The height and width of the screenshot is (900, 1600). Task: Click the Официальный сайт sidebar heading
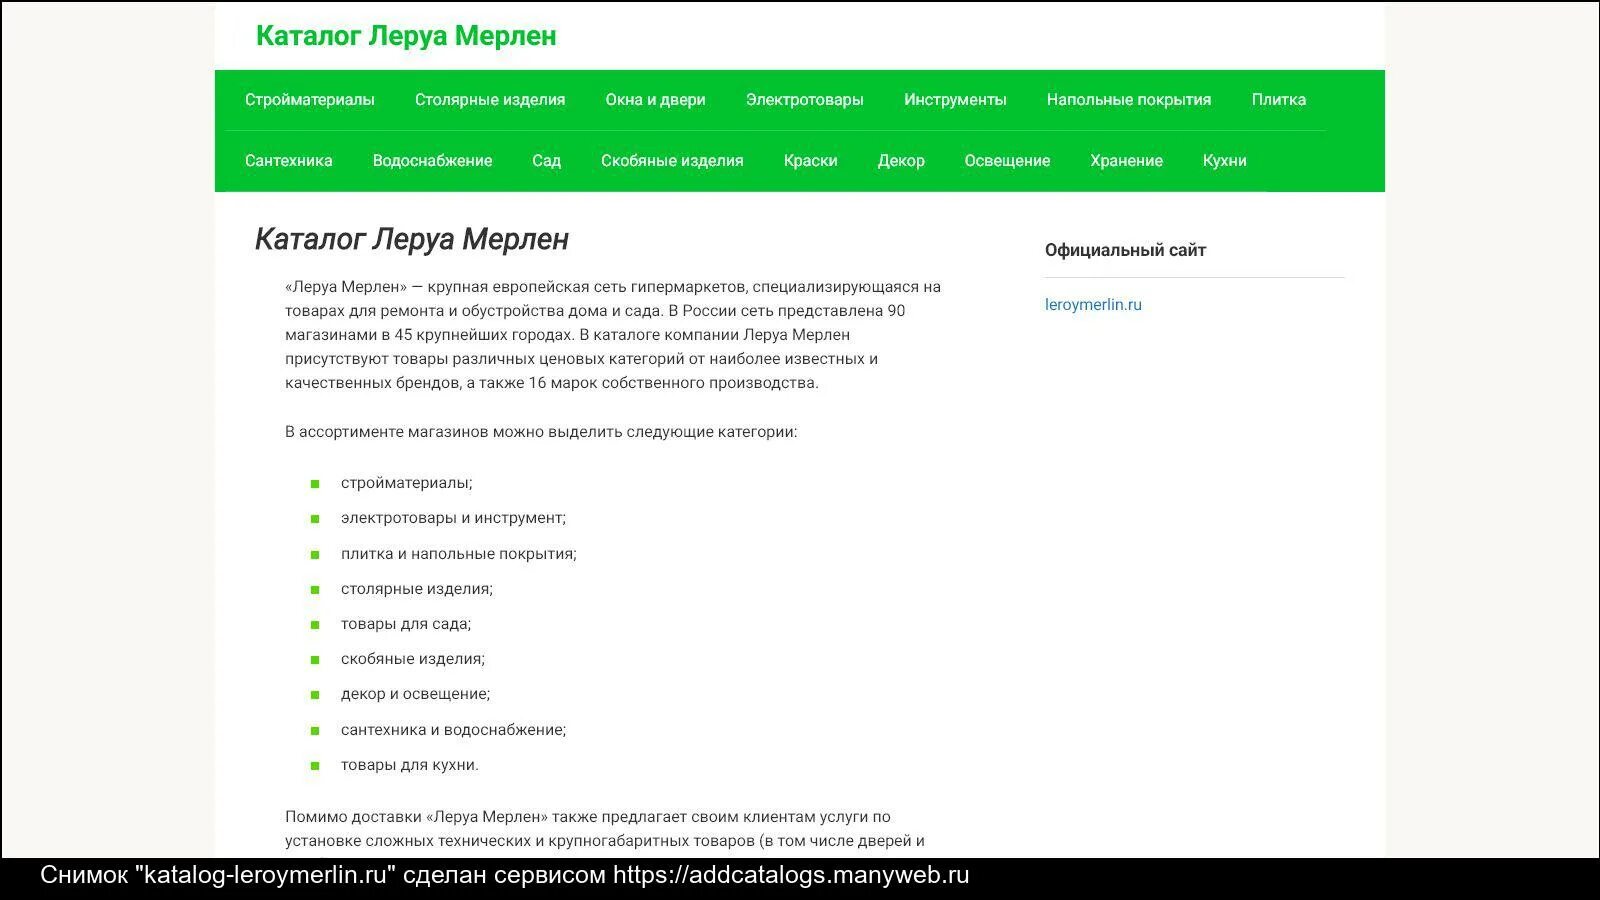tap(1125, 250)
